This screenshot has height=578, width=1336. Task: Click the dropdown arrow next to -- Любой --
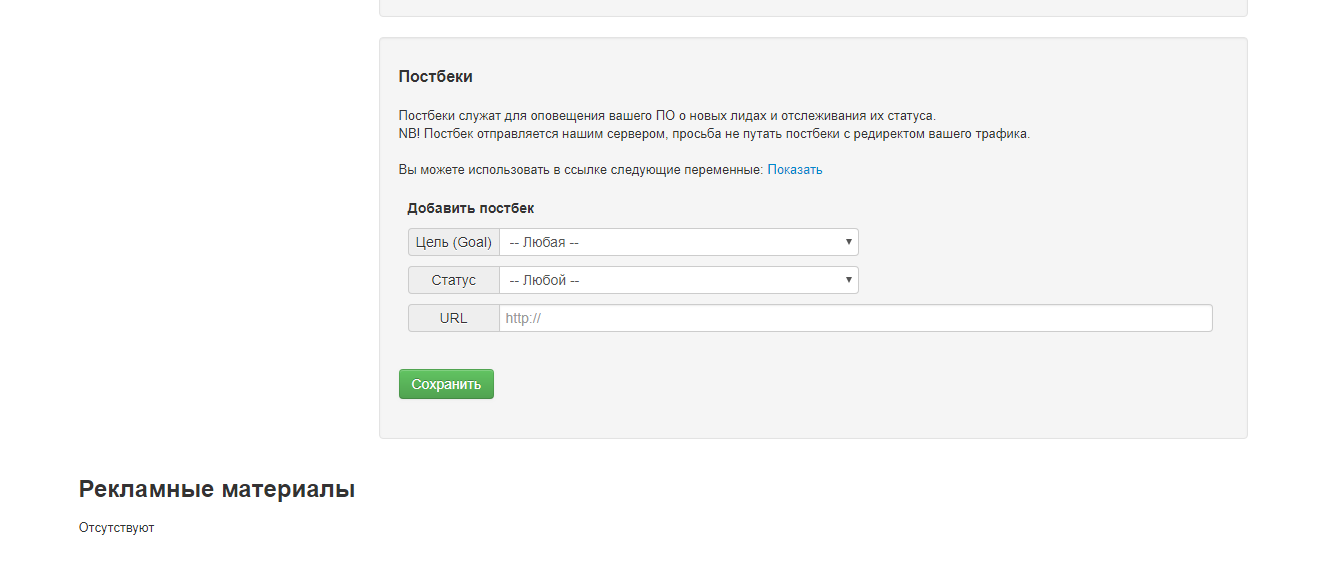[x=847, y=280]
